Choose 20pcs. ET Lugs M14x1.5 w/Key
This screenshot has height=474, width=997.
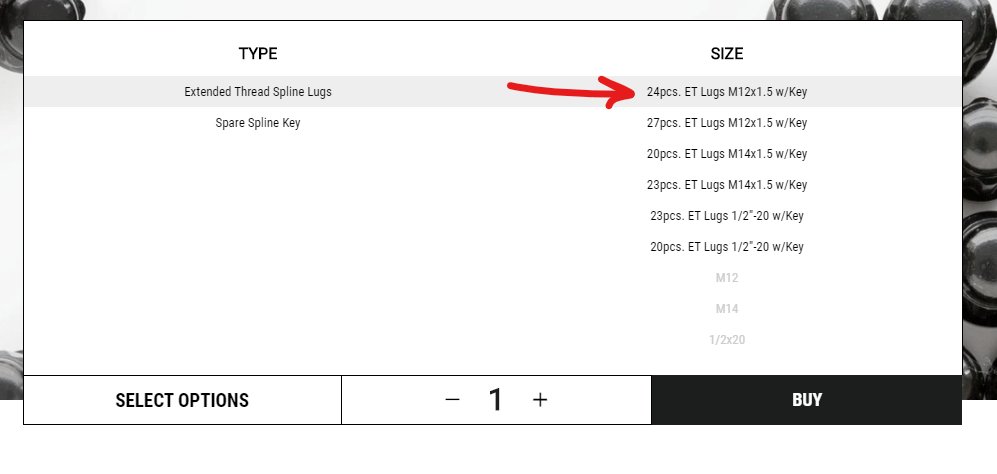point(727,154)
